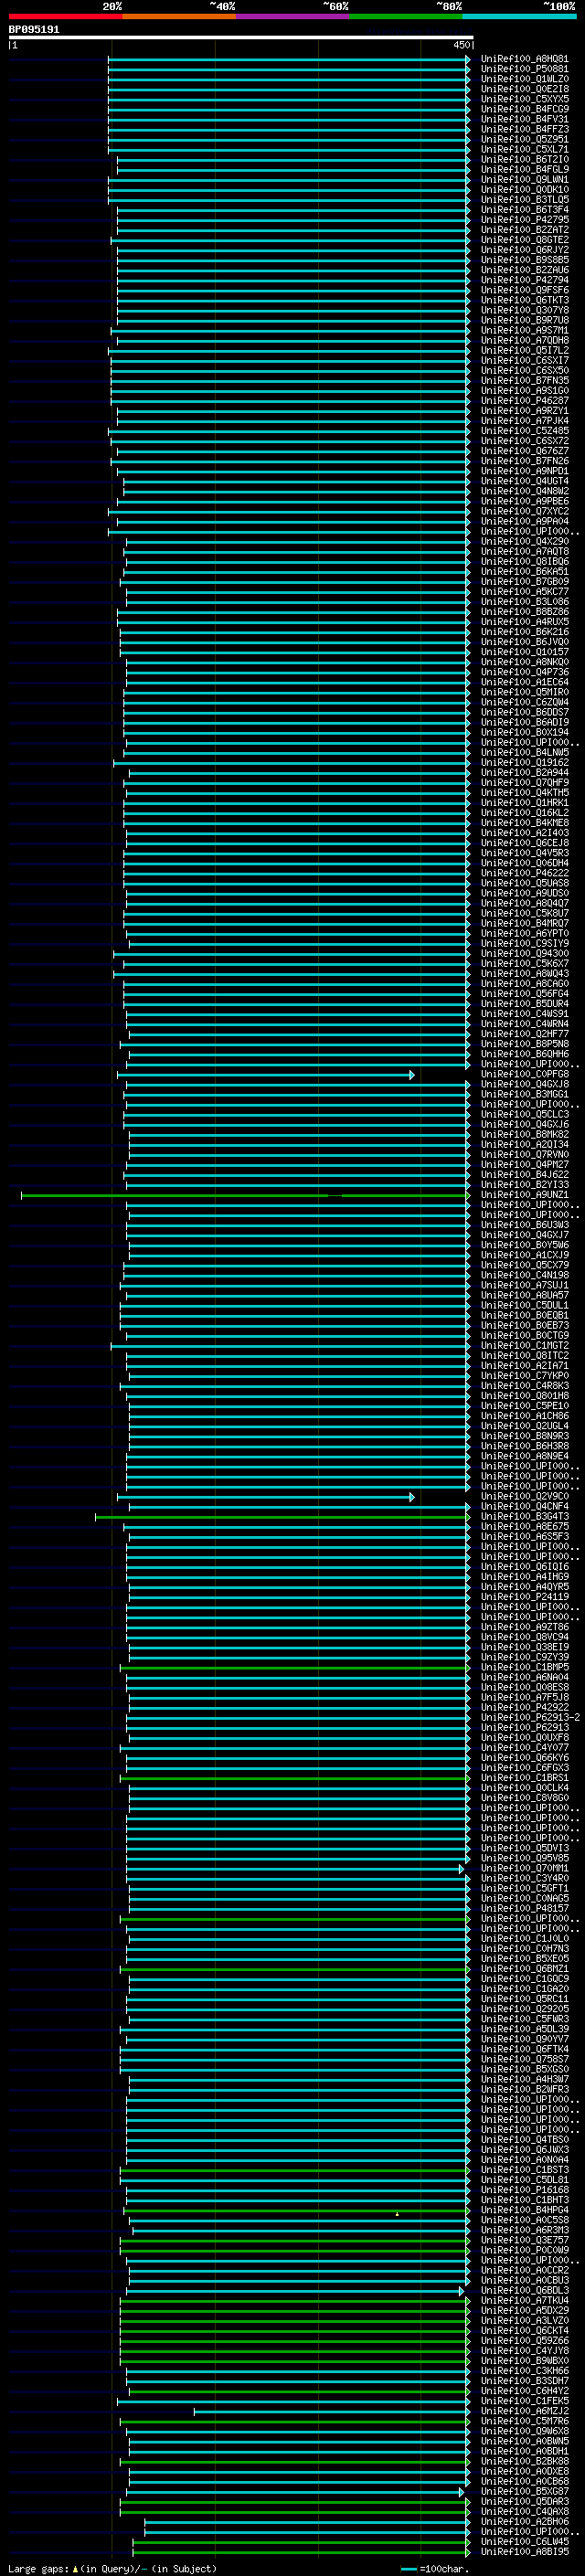The image size is (585, 2576).
Task: Select hit UniRef100_B4FCG9
Action: [x=524, y=109]
